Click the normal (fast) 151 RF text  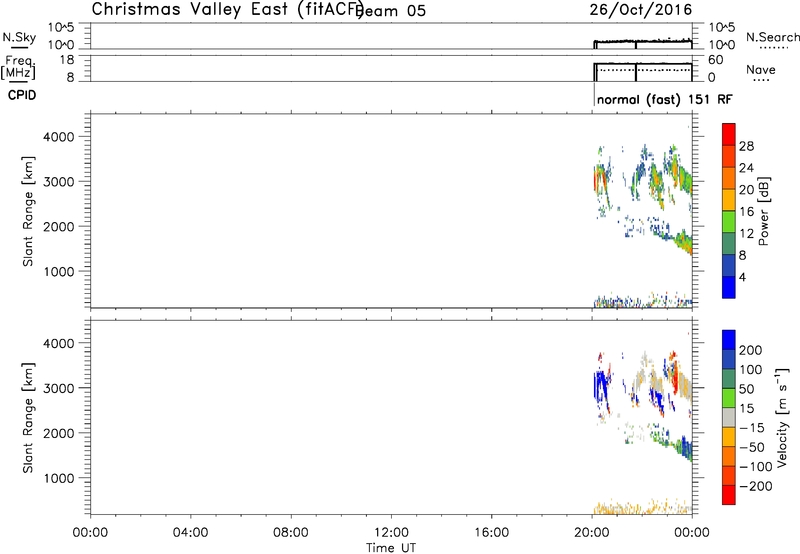click(664, 99)
